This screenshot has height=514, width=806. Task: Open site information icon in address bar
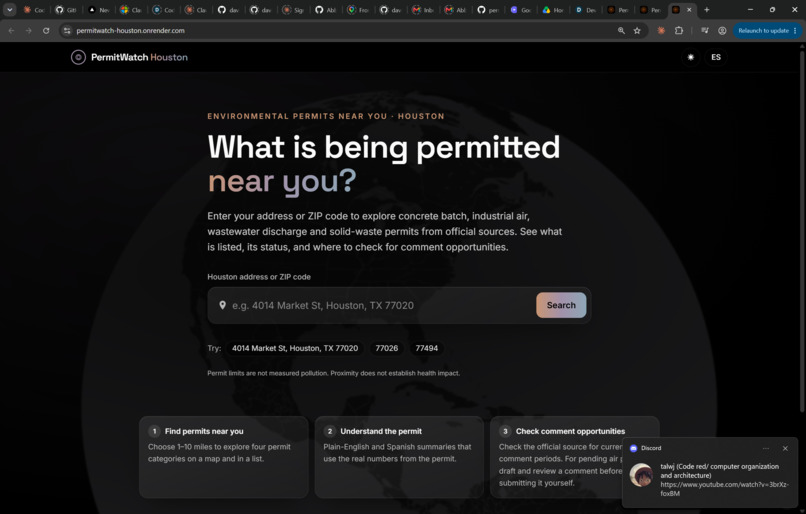click(67, 31)
